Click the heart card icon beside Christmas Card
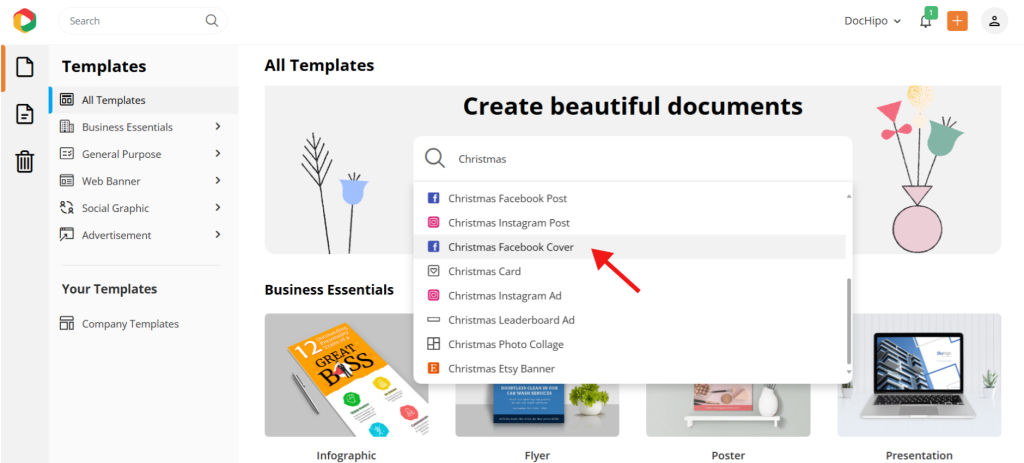The image size is (1024, 463). 433,271
